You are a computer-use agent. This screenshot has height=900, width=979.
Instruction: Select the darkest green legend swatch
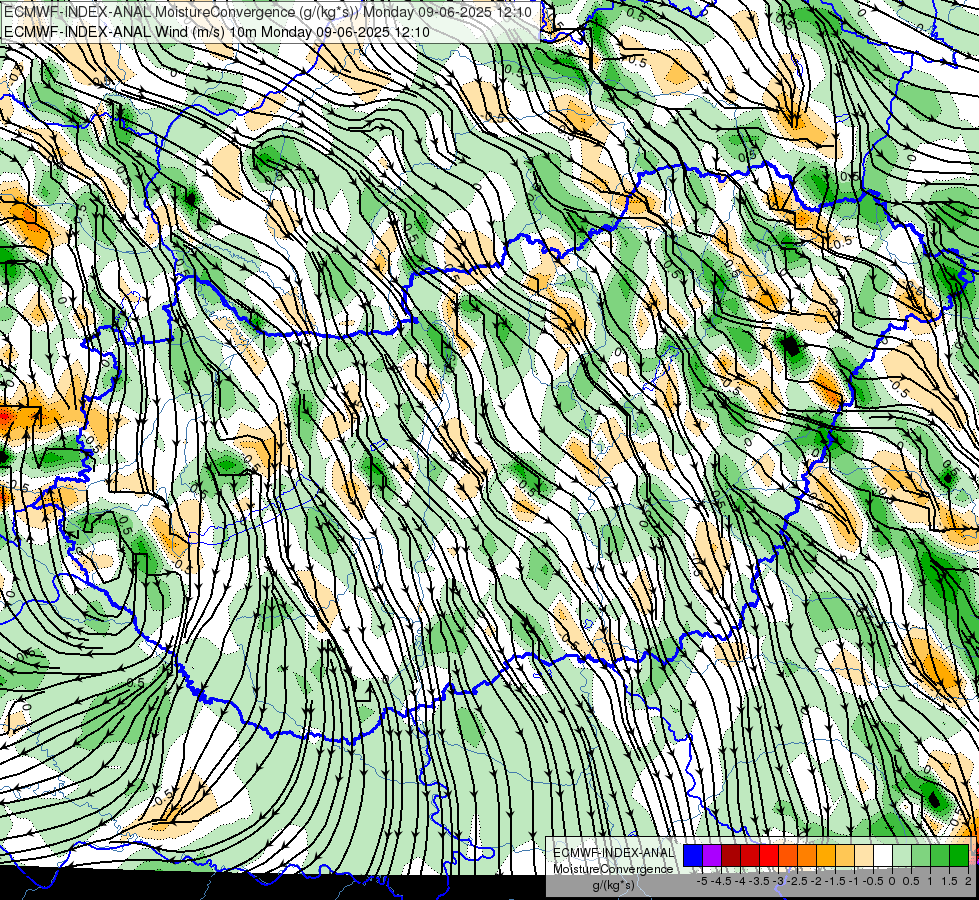(x=960, y=855)
